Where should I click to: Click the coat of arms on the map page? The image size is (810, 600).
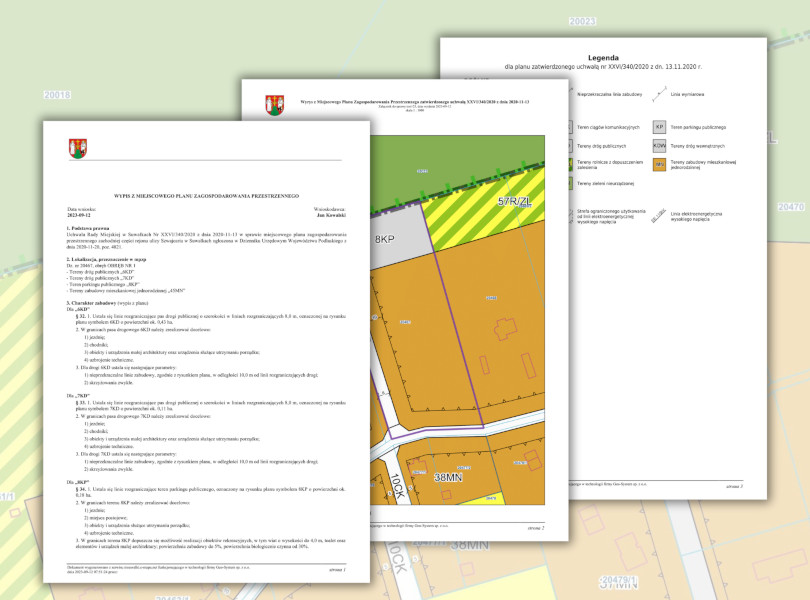pos(274,105)
